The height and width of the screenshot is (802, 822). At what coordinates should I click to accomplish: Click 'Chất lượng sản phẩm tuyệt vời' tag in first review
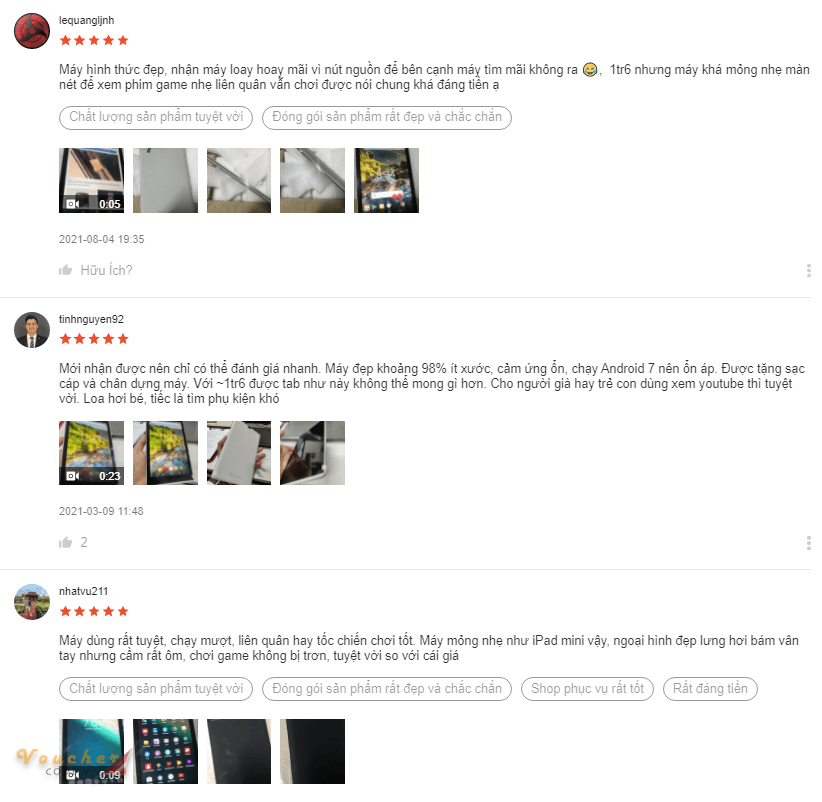(x=156, y=117)
